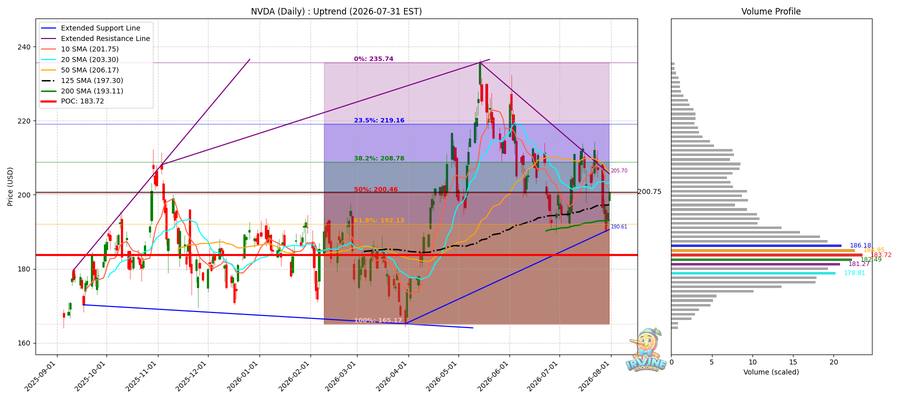
Task: Click the '2026-05-01' date axis label
Action: tap(443, 376)
